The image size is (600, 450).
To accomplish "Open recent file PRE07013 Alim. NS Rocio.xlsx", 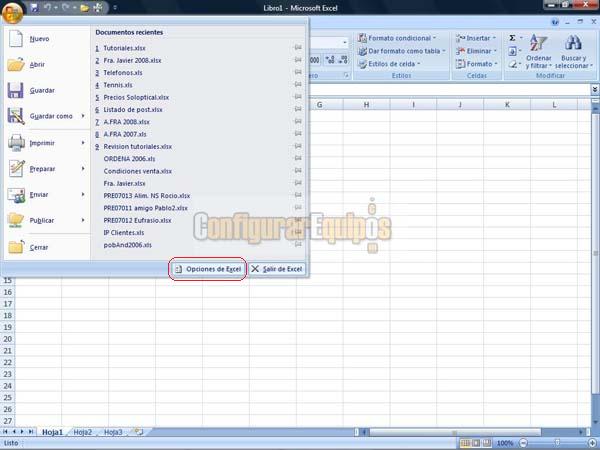I will [x=147, y=196].
